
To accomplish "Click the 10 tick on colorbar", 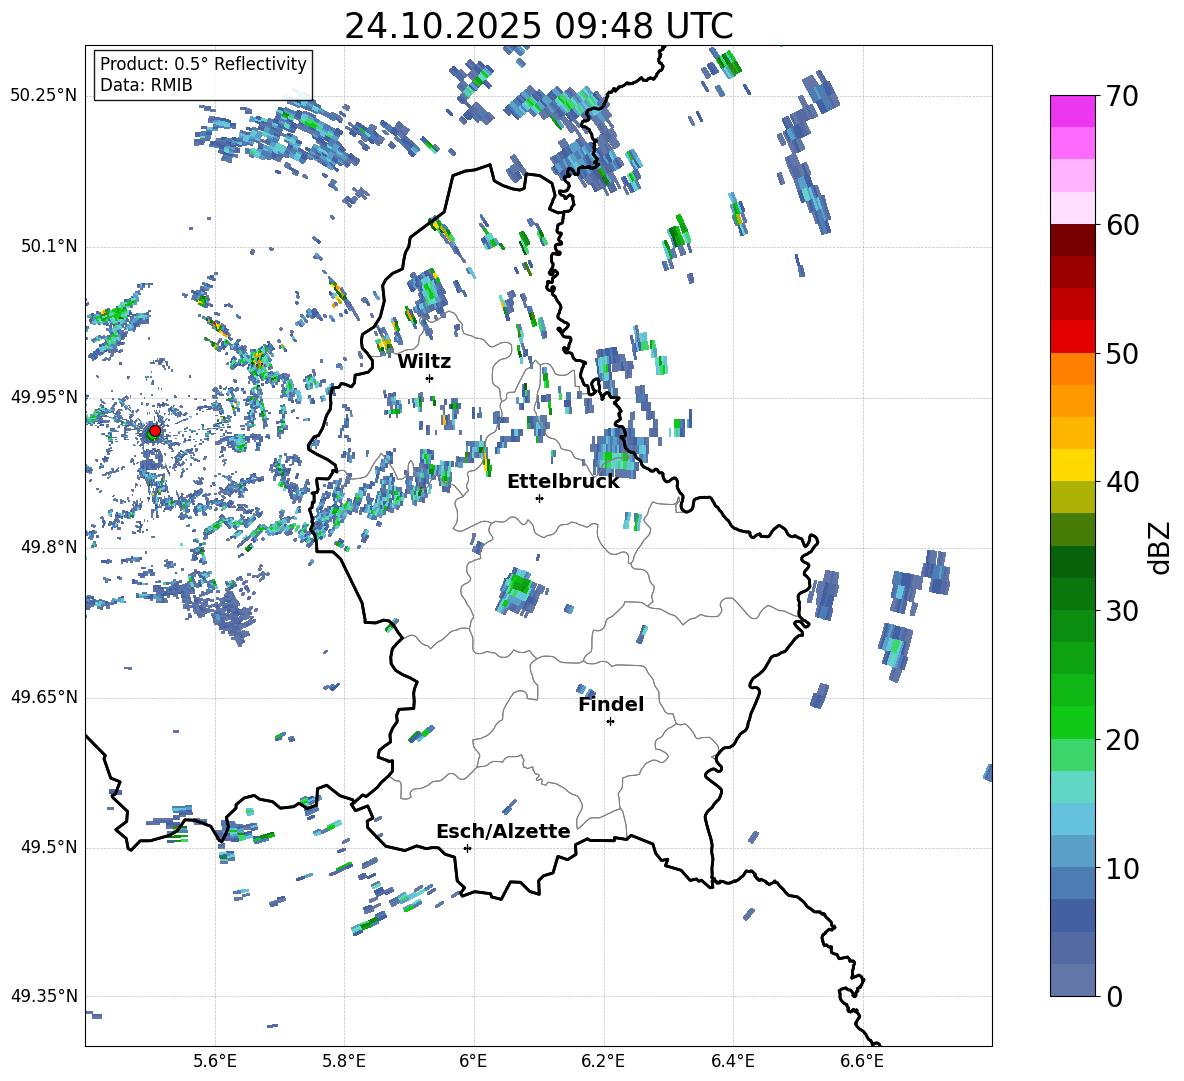I will click(1121, 868).
